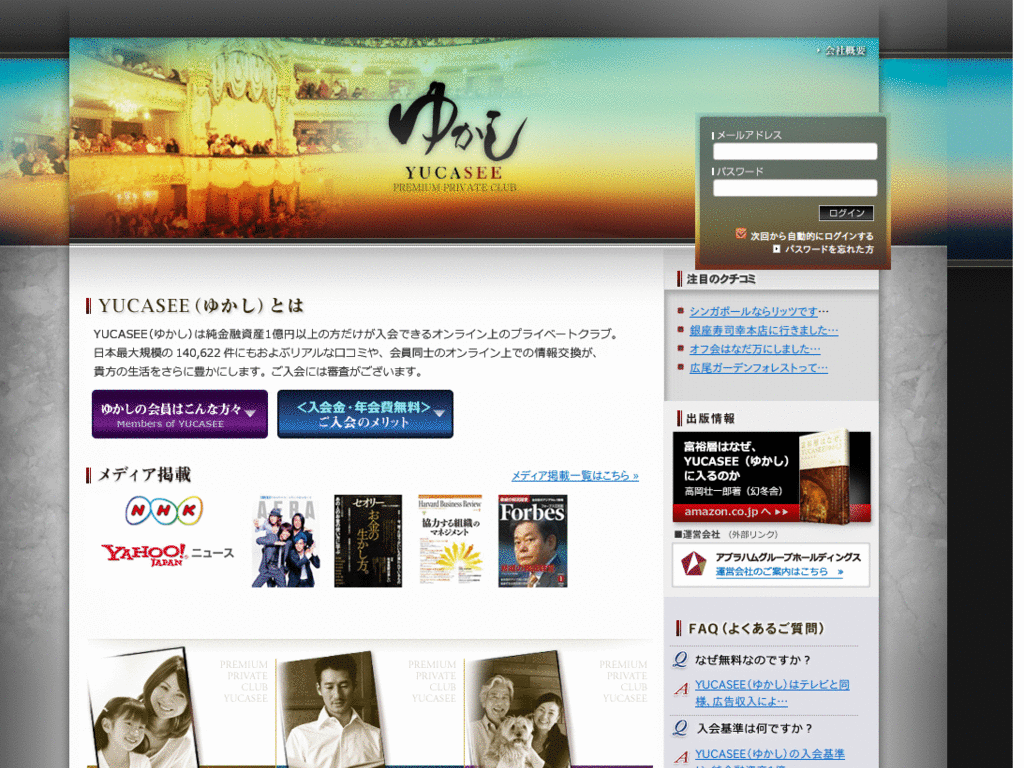
Task: Click the なぜ無料なのですか？ question text
Action: [x=752, y=660]
